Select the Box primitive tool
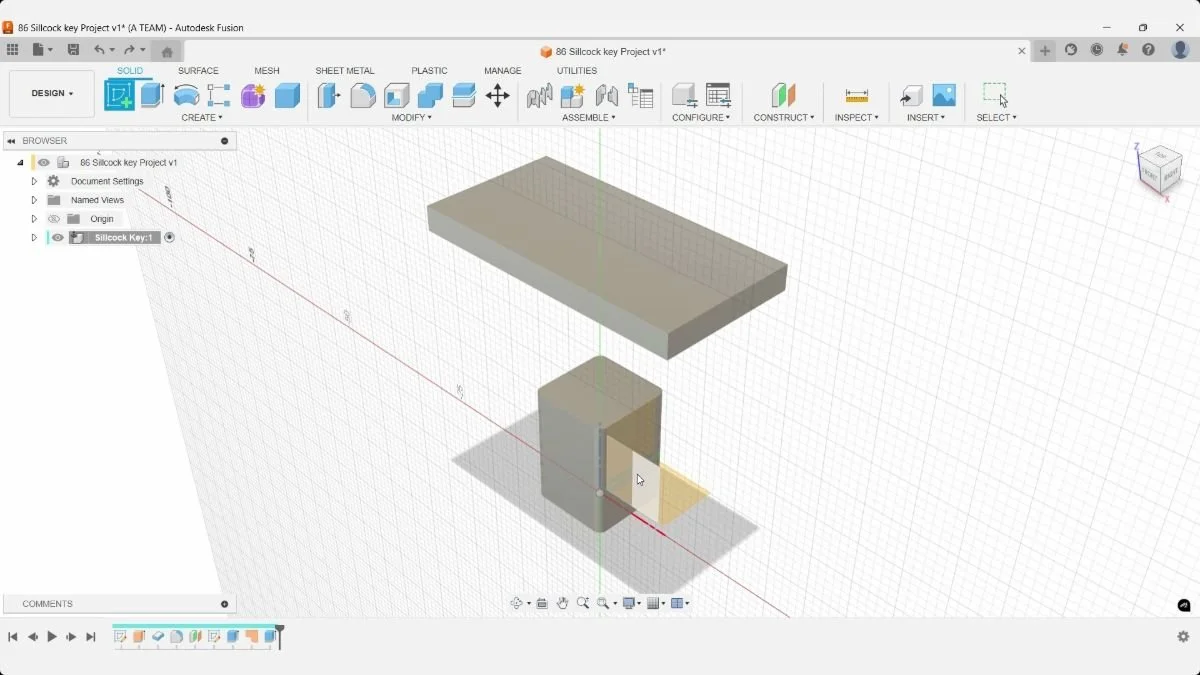Screen dimensions: 1200x675 click(x=287, y=95)
